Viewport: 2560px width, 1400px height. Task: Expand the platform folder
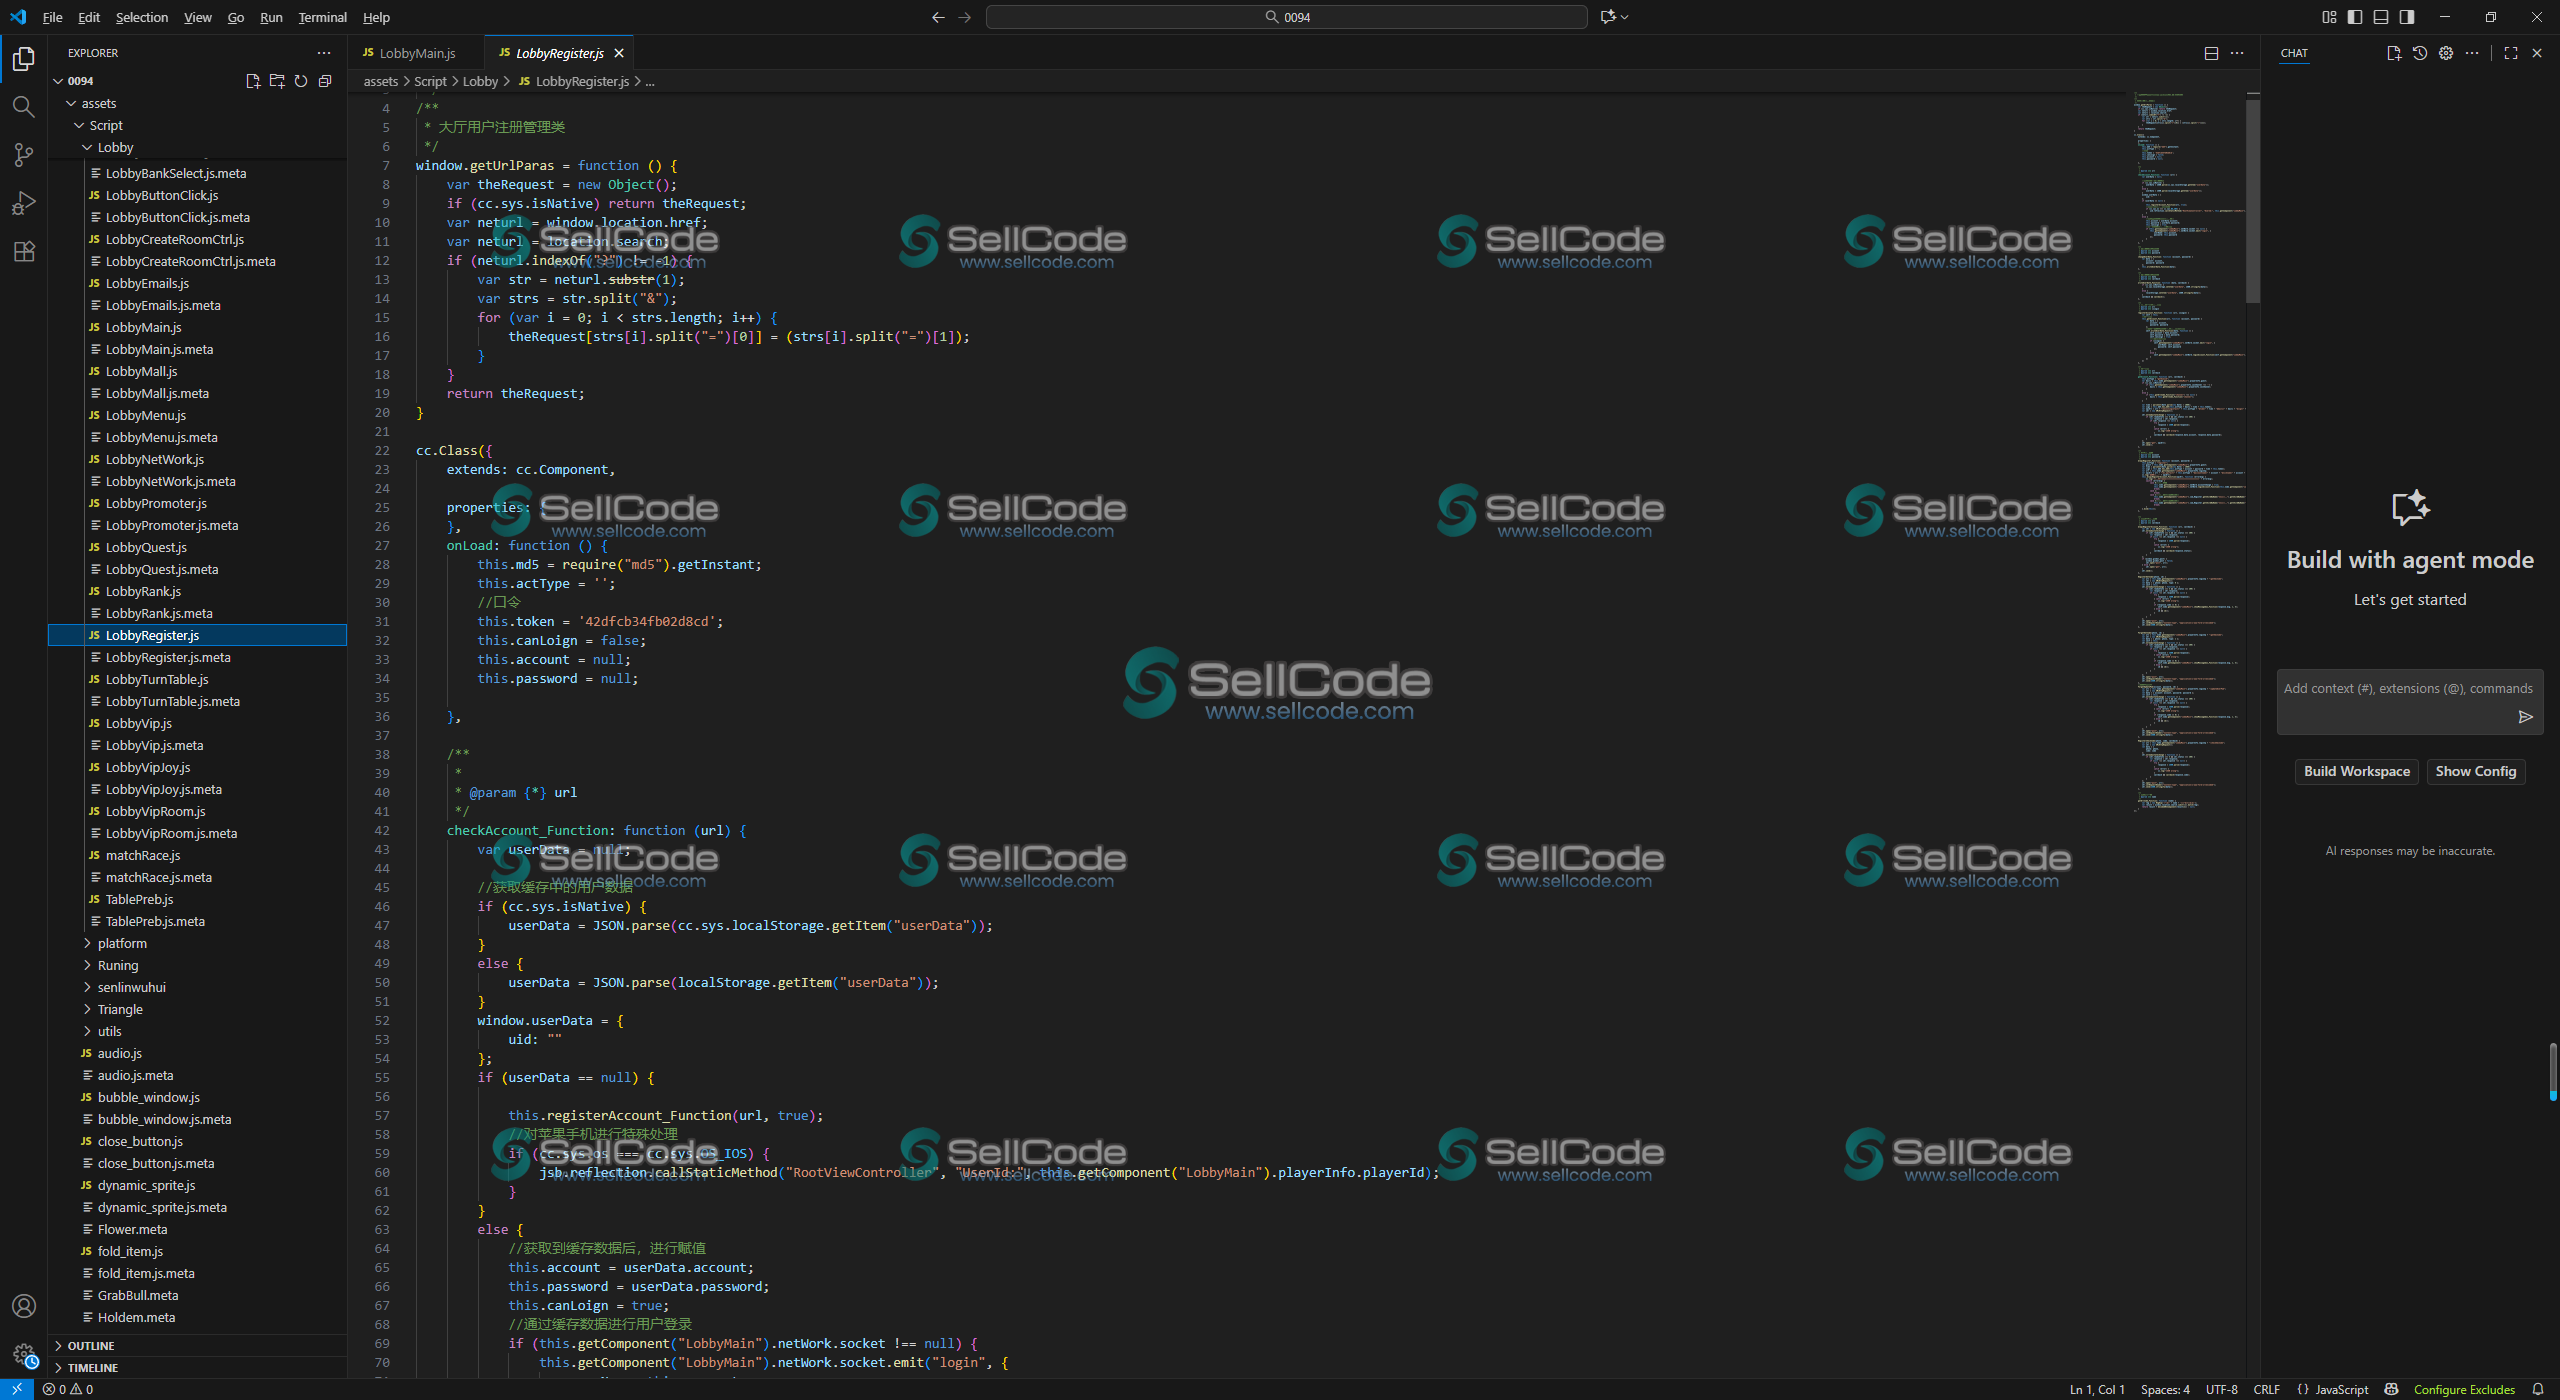tap(122, 943)
